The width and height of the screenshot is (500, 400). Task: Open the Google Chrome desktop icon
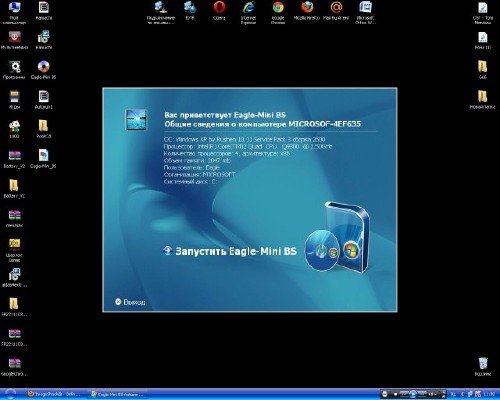coord(278,13)
